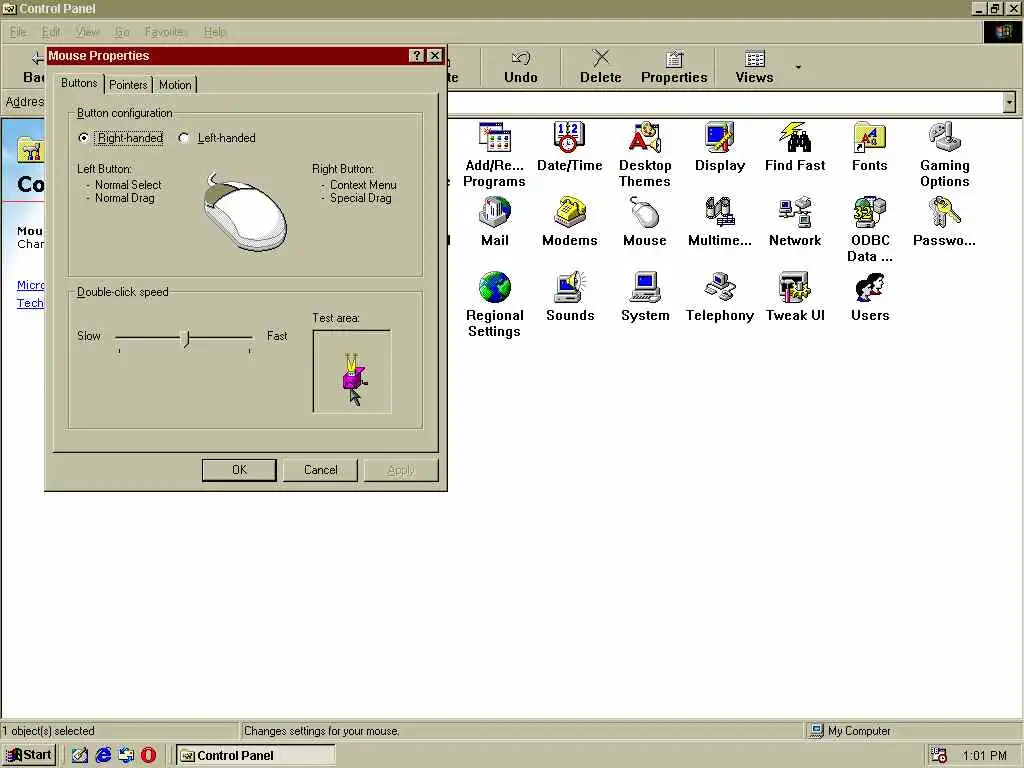Screen dimensions: 1024x768
Task: Click the Views toolbar button
Action: click(754, 67)
